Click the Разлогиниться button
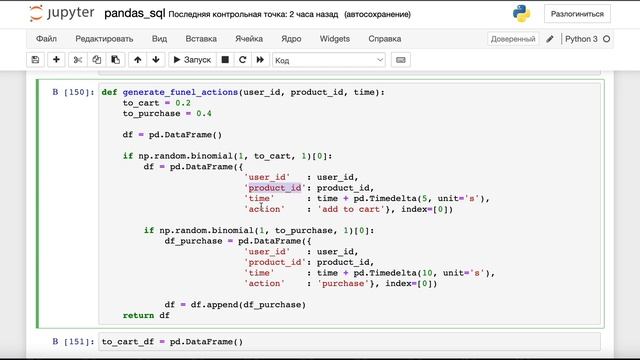Screen dimensions: 640x360 [x=577, y=14]
